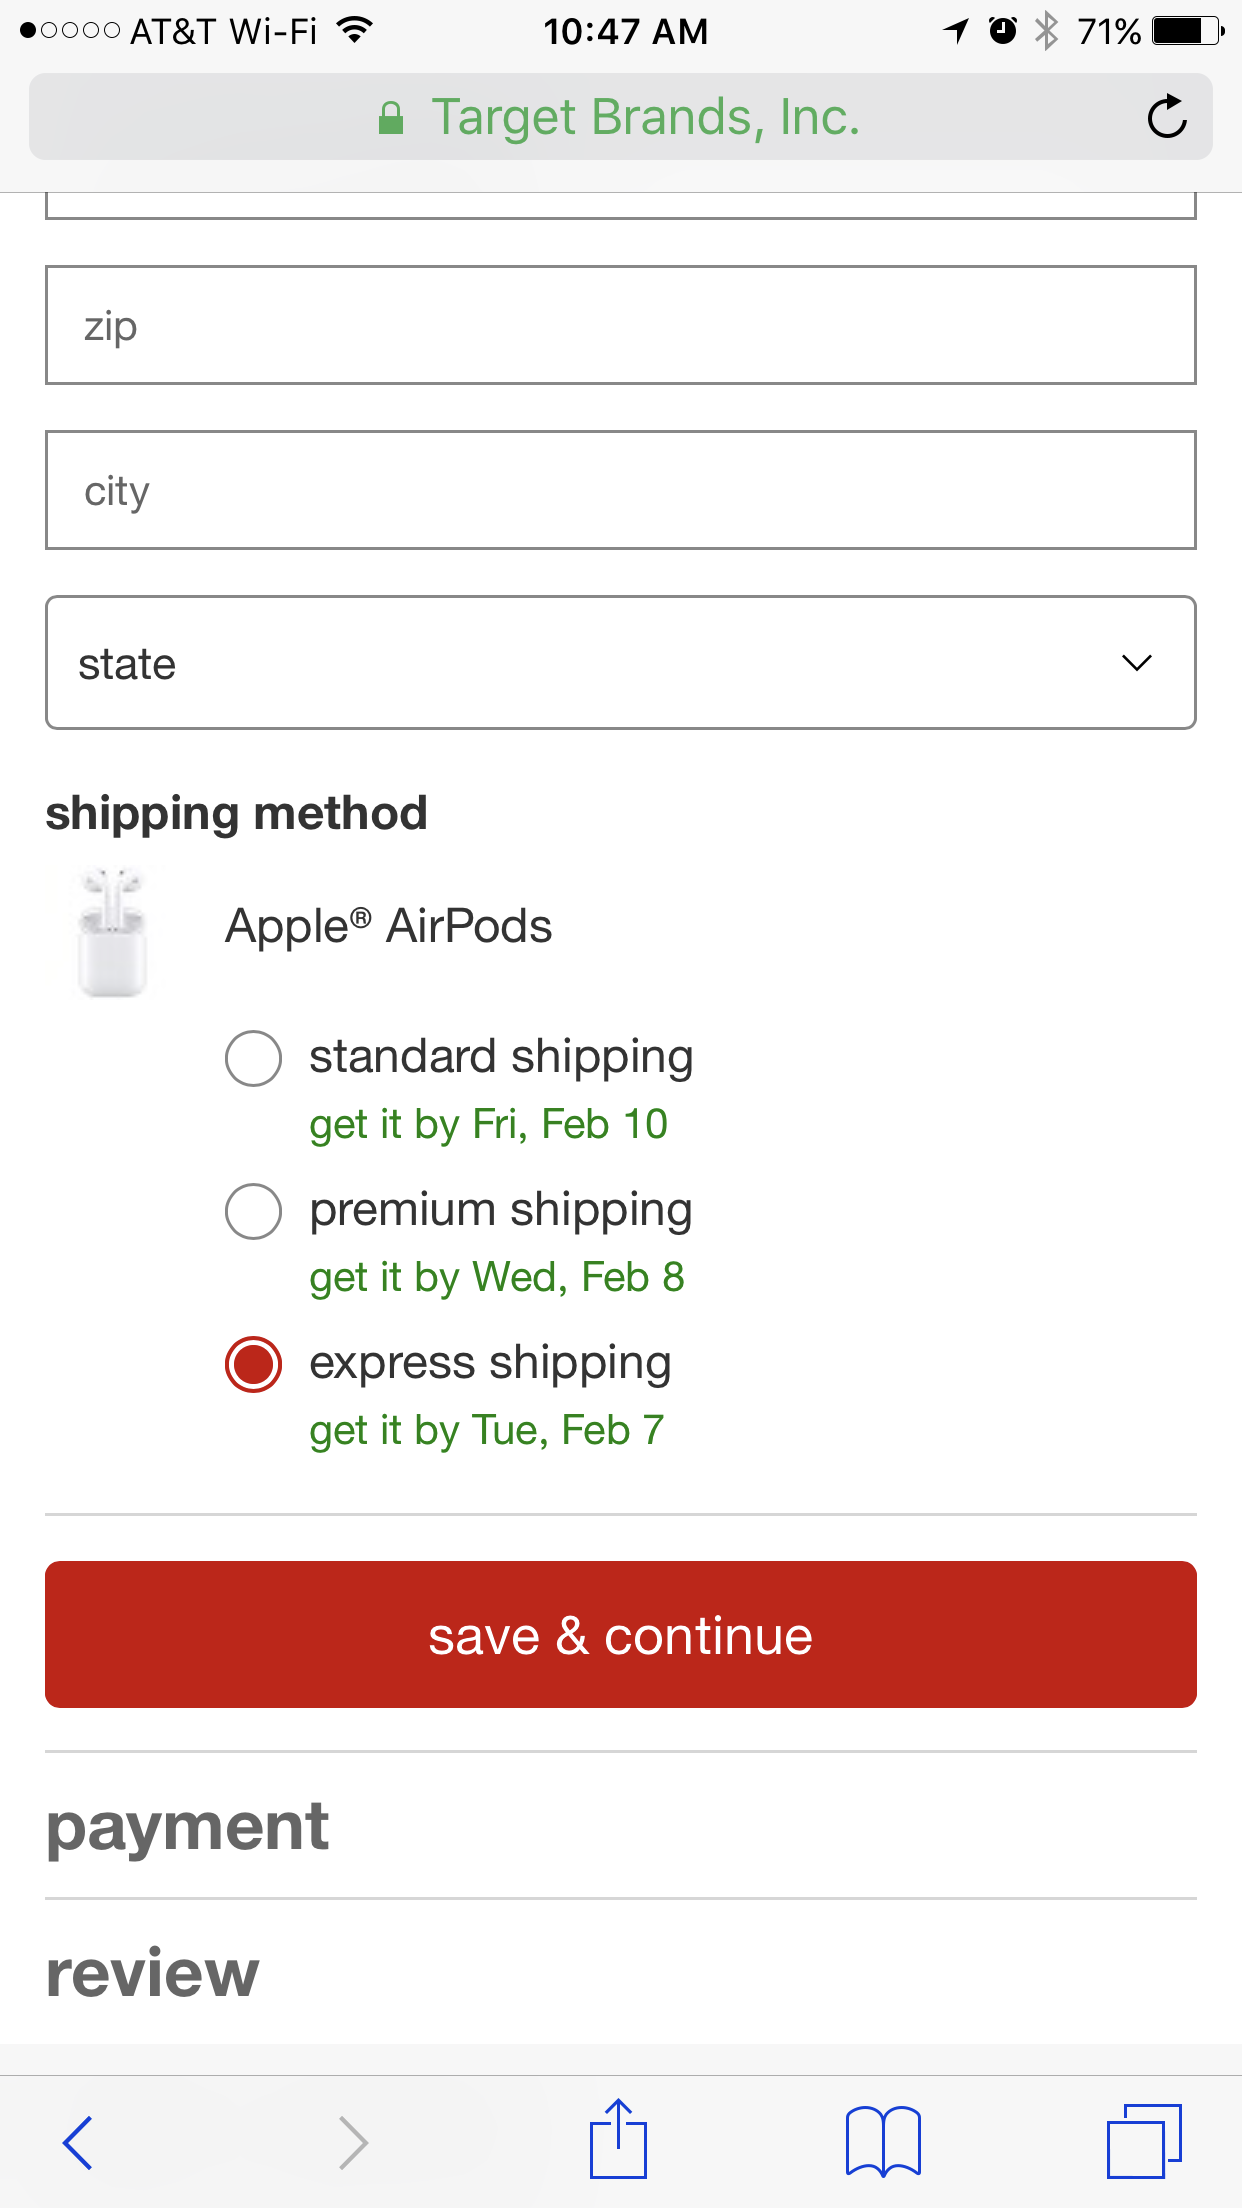This screenshot has height=2208, width=1242.
Task: Tap the Safari back arrow
Action: click(78, 2142)
